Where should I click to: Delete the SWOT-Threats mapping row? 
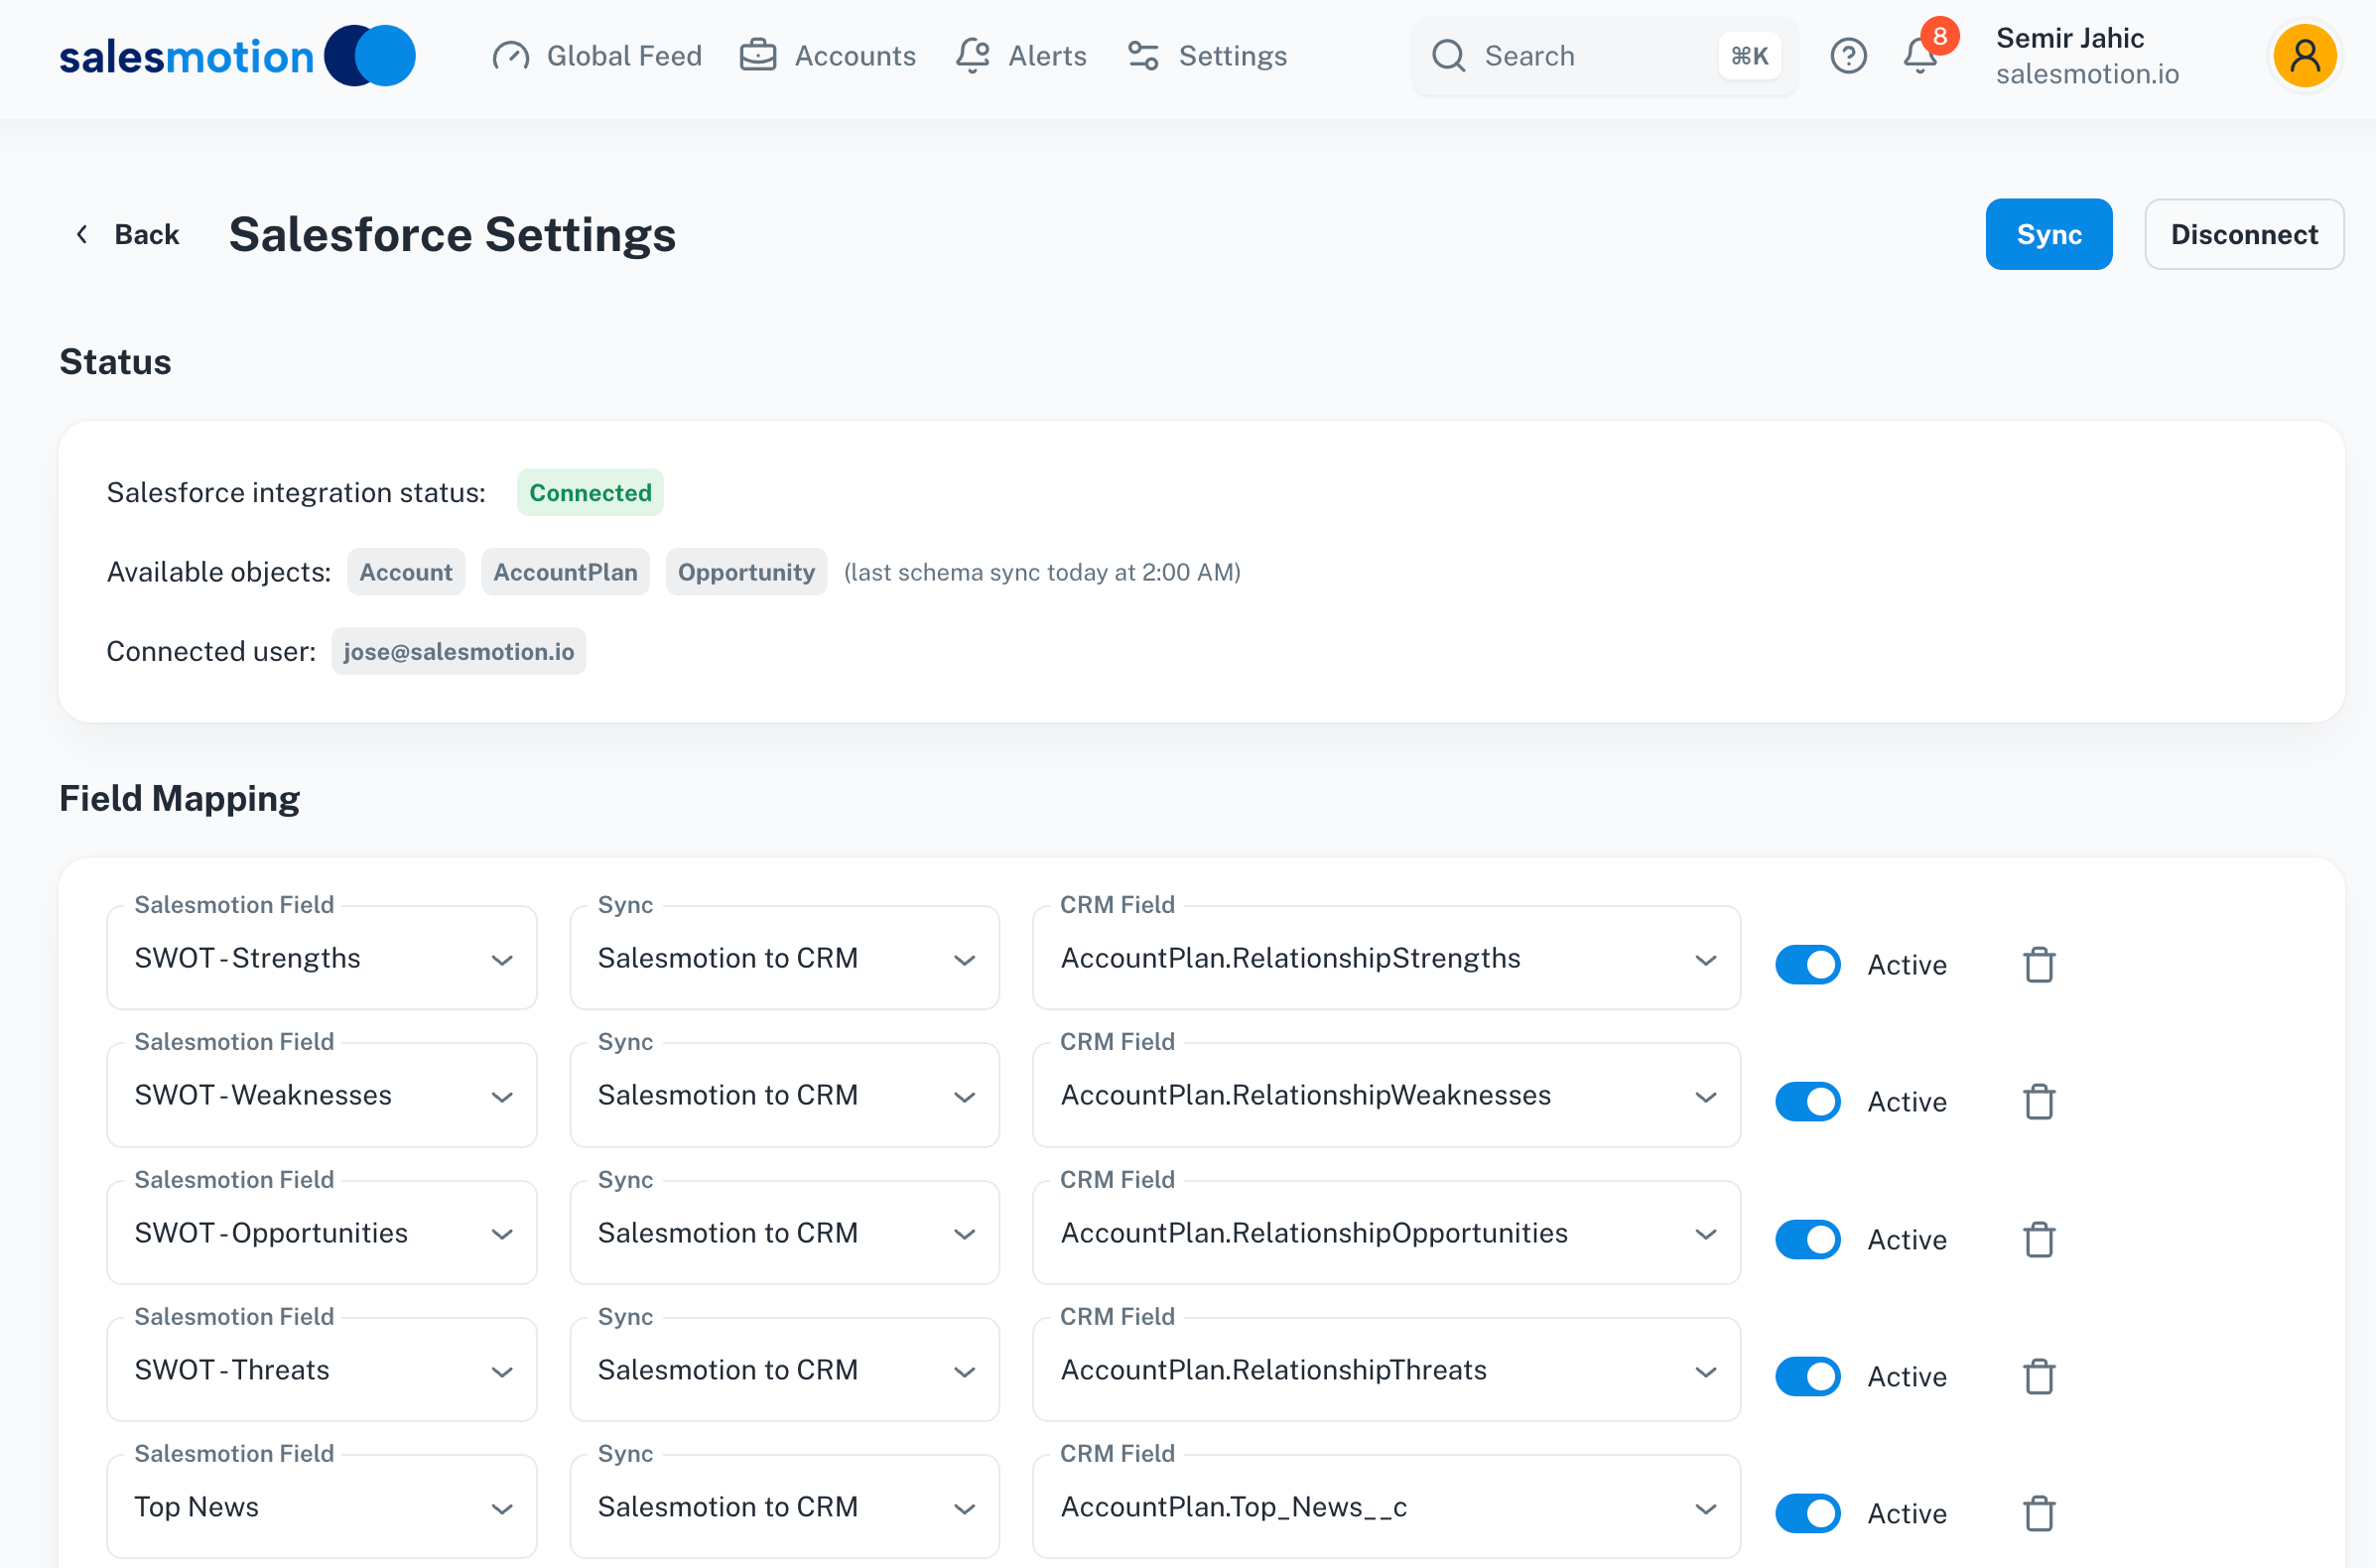tap(2039, 1377)
